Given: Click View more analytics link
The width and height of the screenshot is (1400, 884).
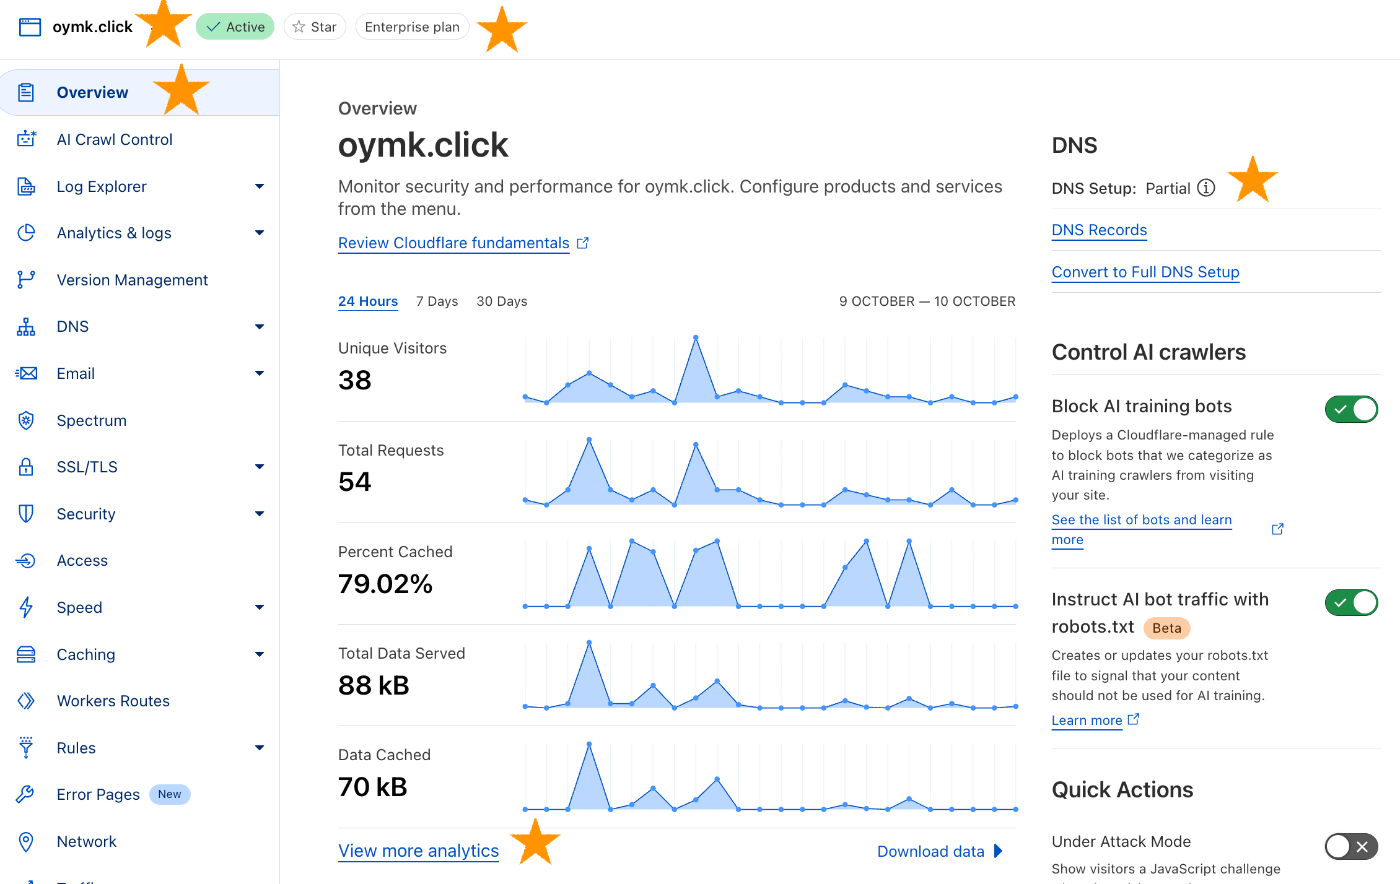Looking at the screenshot, I should coord(418,851).
